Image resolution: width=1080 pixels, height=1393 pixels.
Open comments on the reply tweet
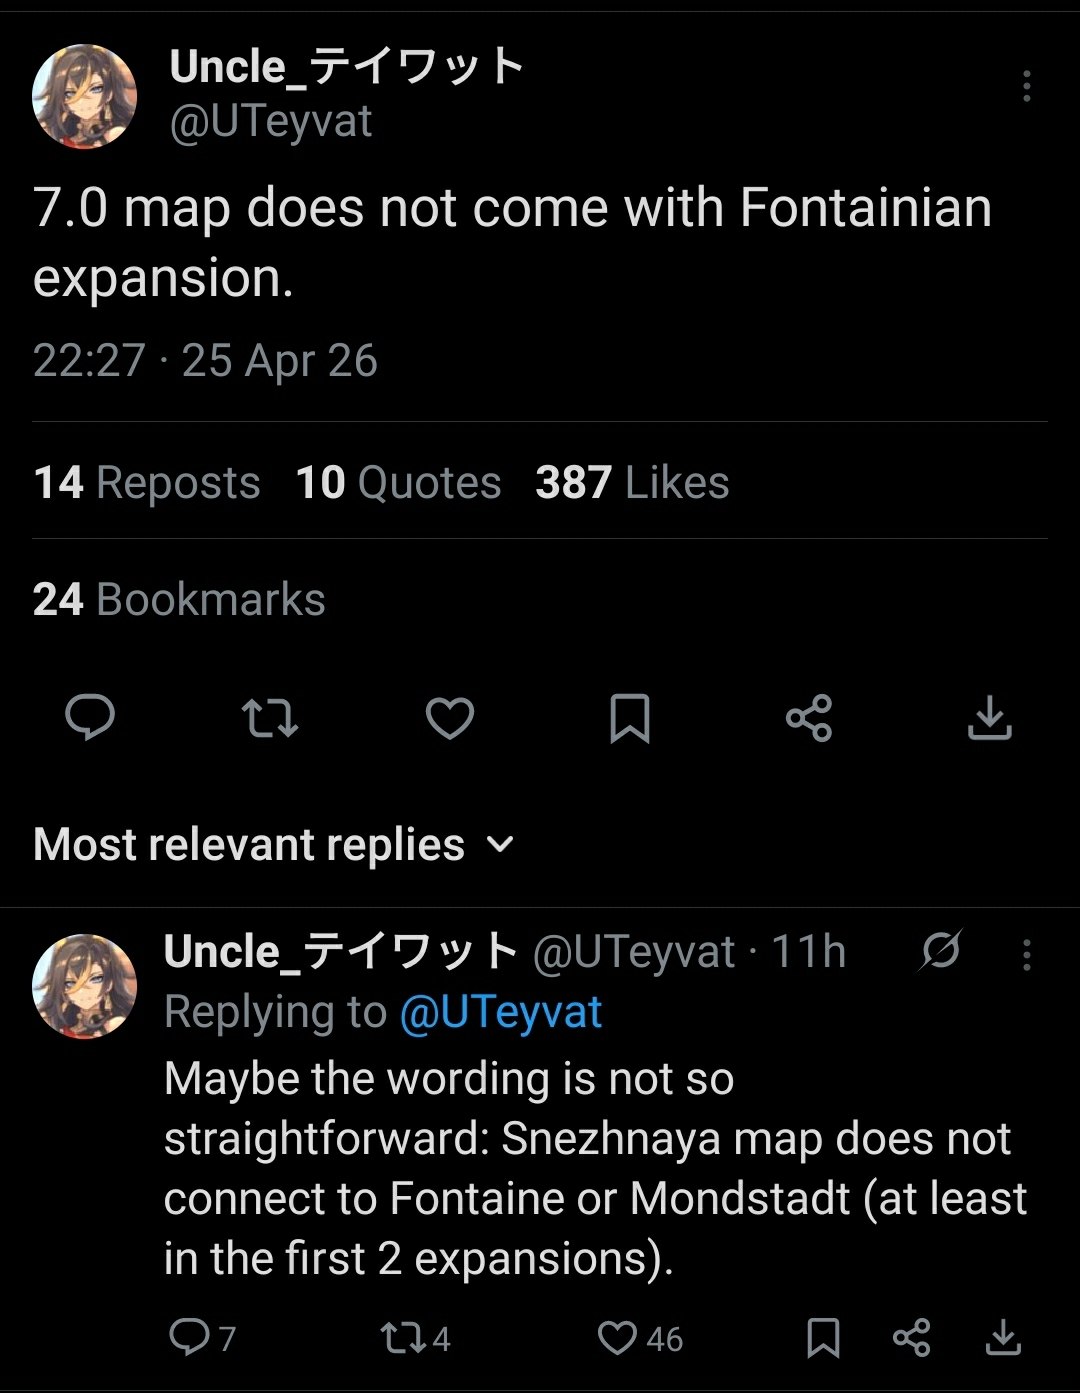point(190,1337)
